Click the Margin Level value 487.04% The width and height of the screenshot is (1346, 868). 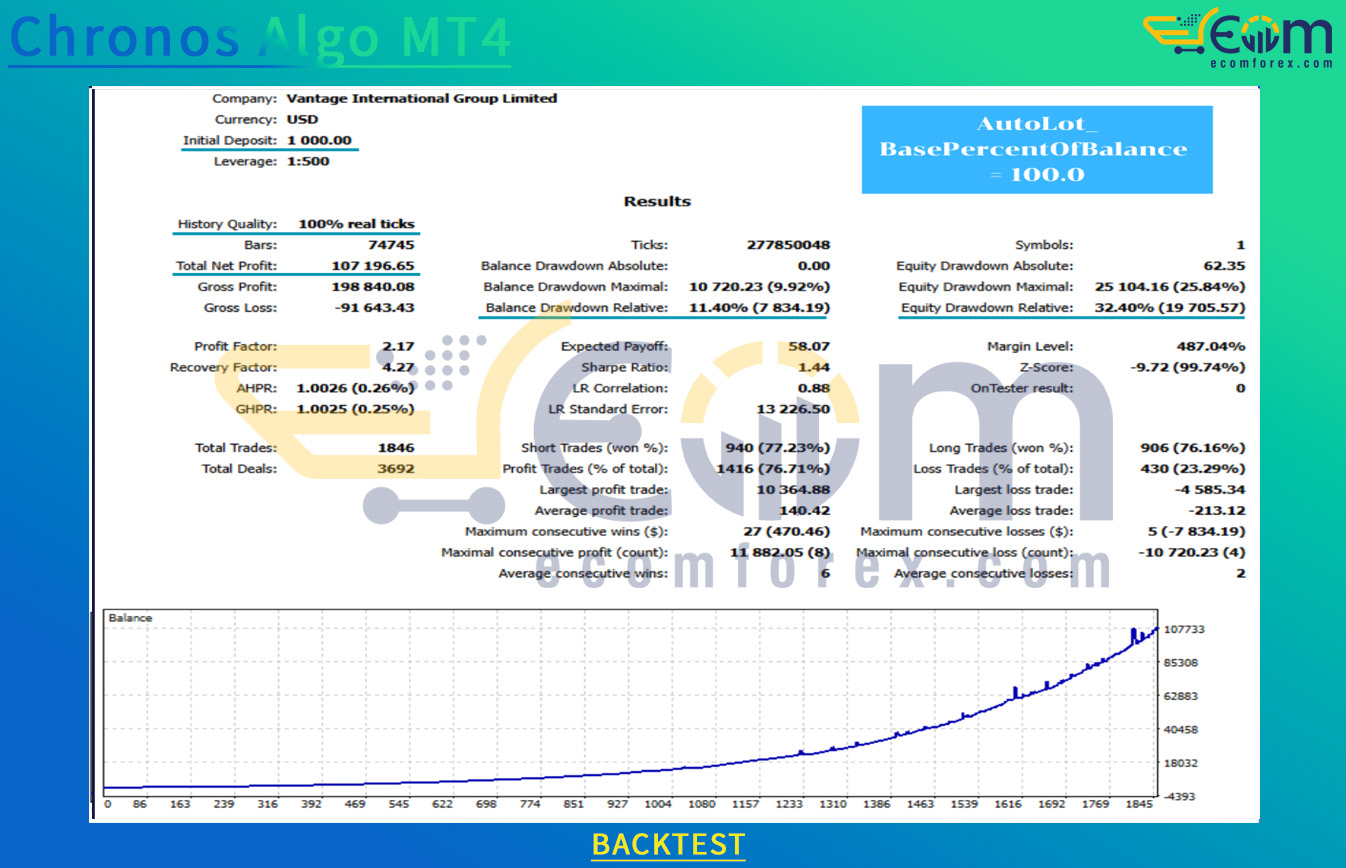(x=1212, y=347)
